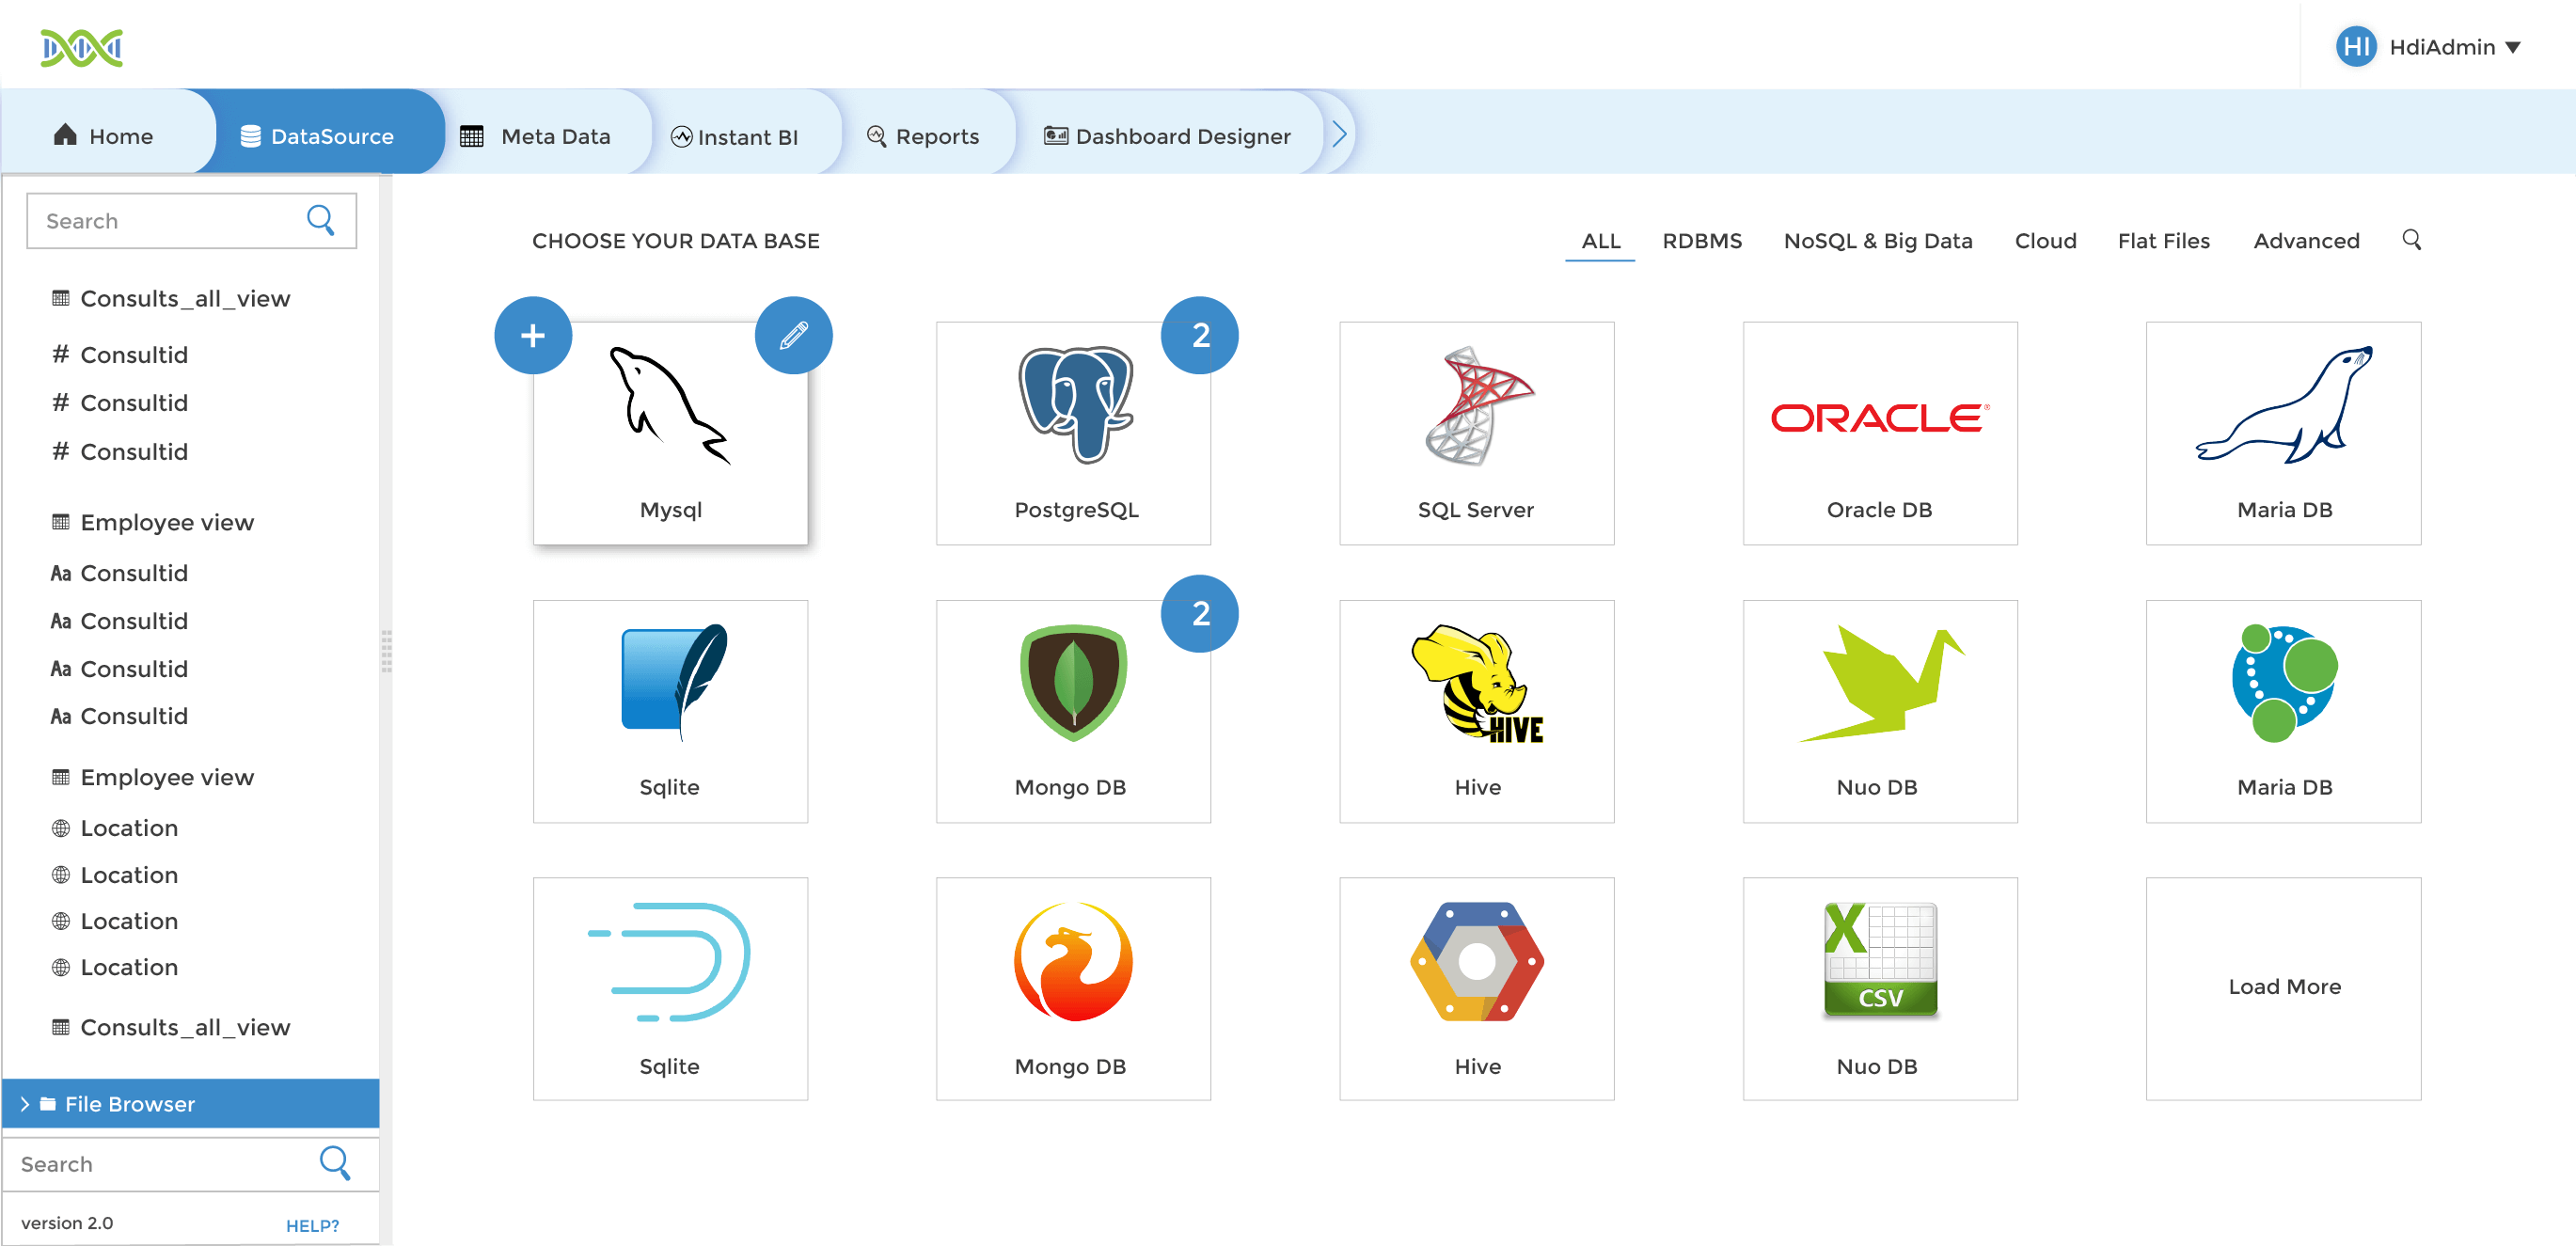This screenshot has height=1246, width=2576.
Task: Click the Load More button
Action: click(2283, 989)
